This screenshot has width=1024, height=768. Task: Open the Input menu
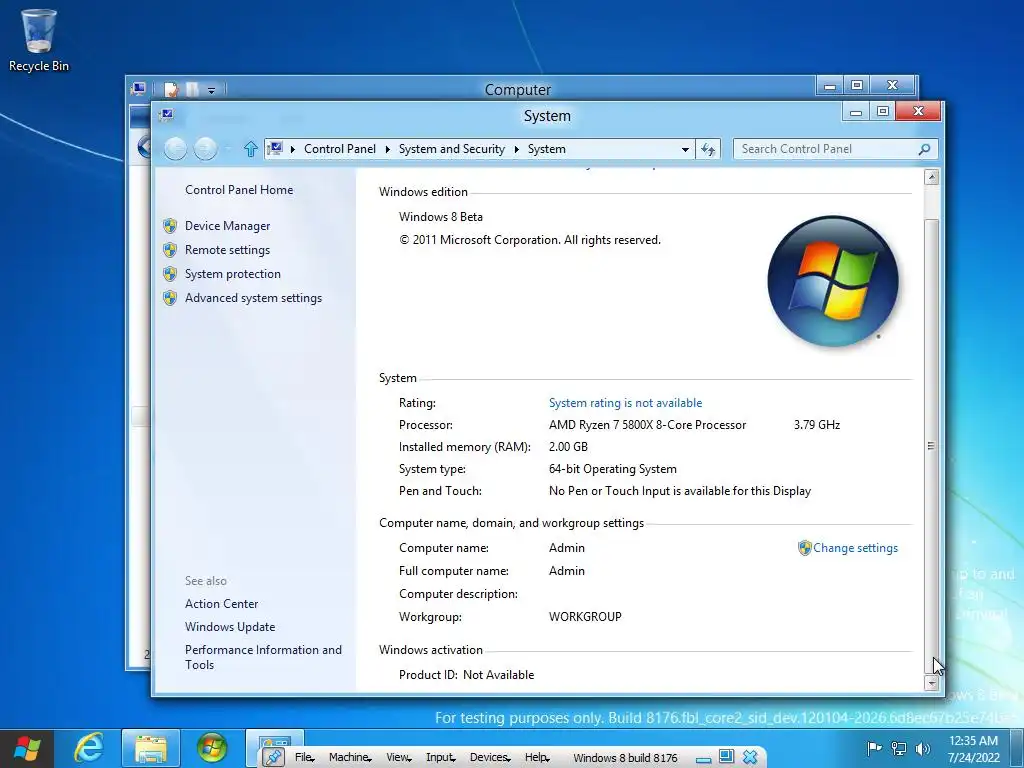tap(440, 757)
